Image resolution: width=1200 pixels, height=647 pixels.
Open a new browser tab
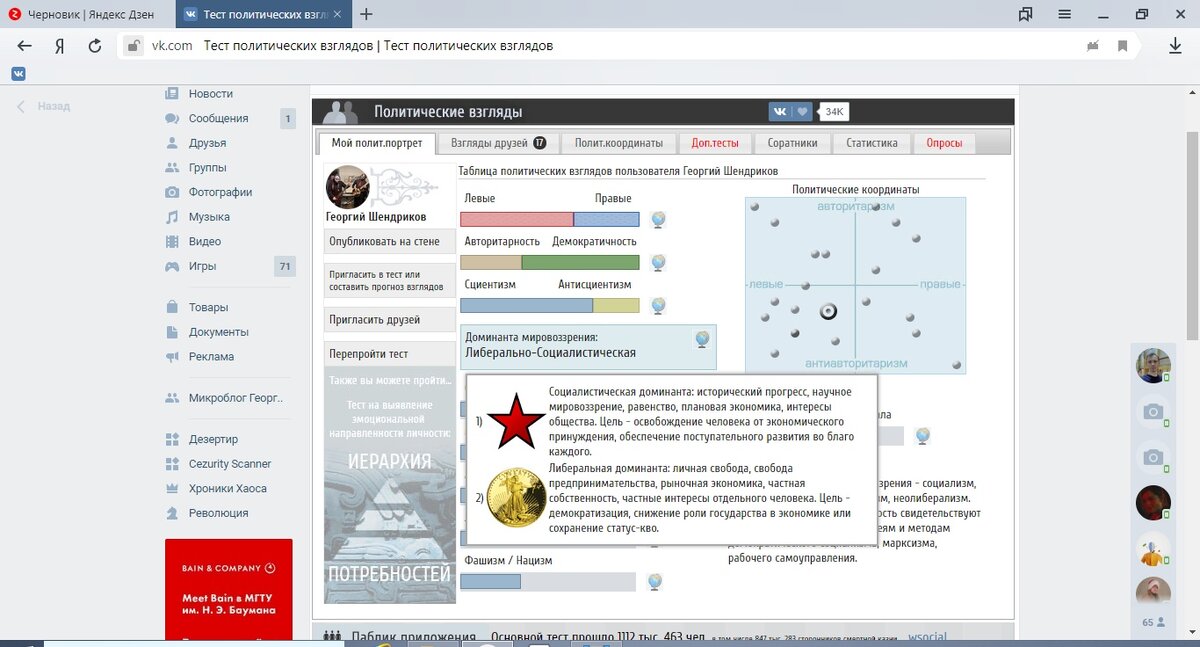(x=366, y=14)
